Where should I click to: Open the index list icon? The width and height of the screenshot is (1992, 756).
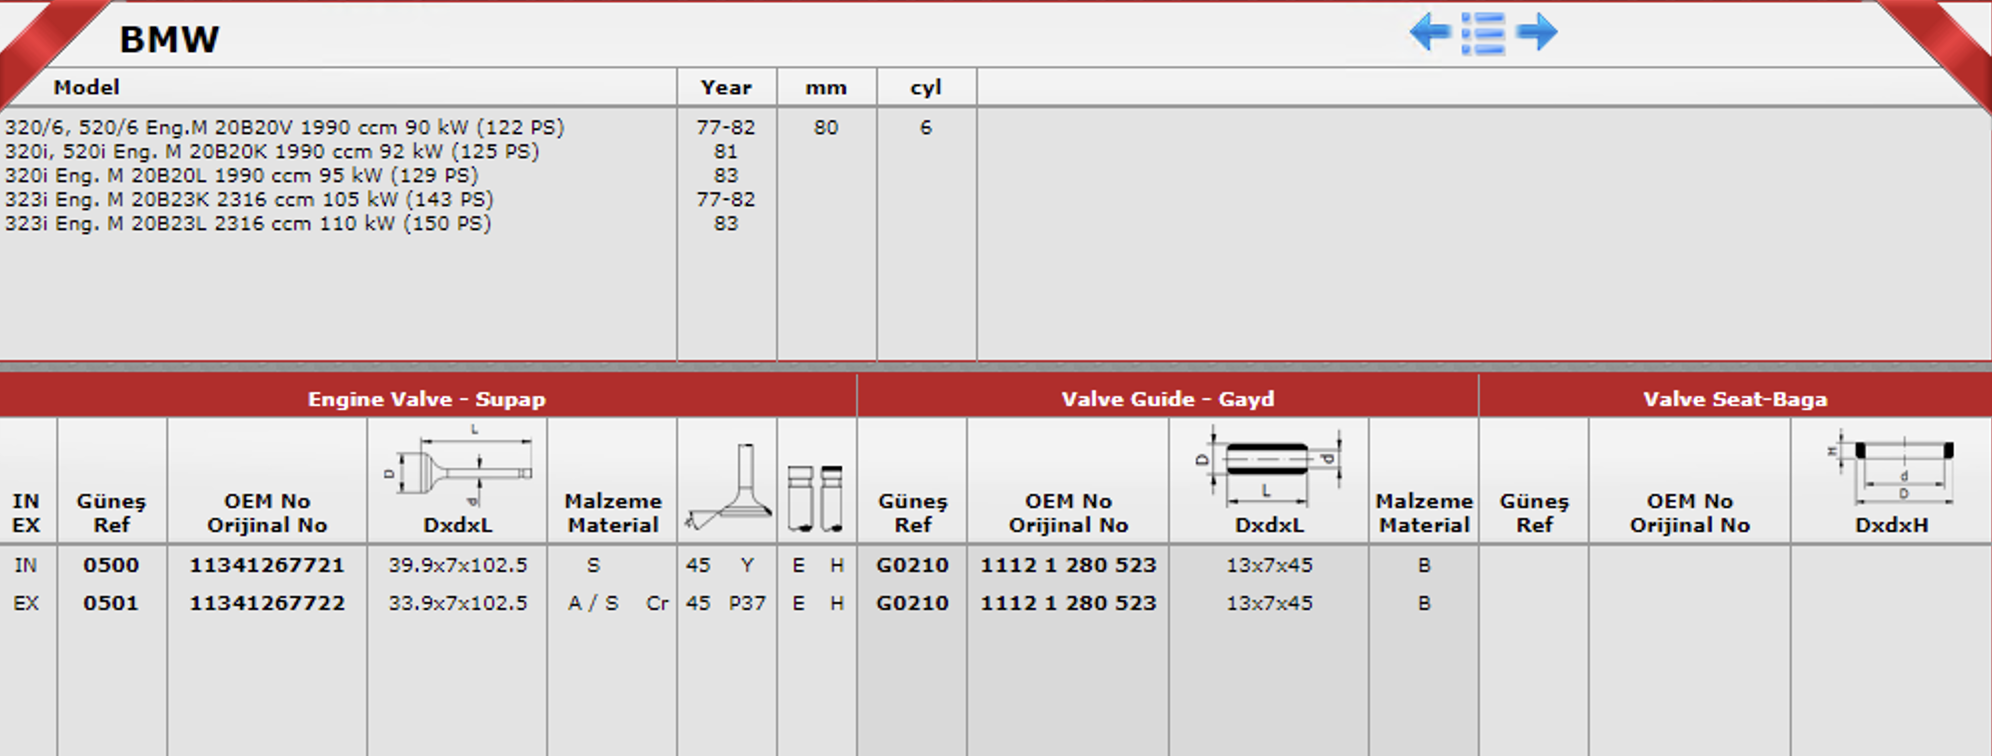(1483, 33)
